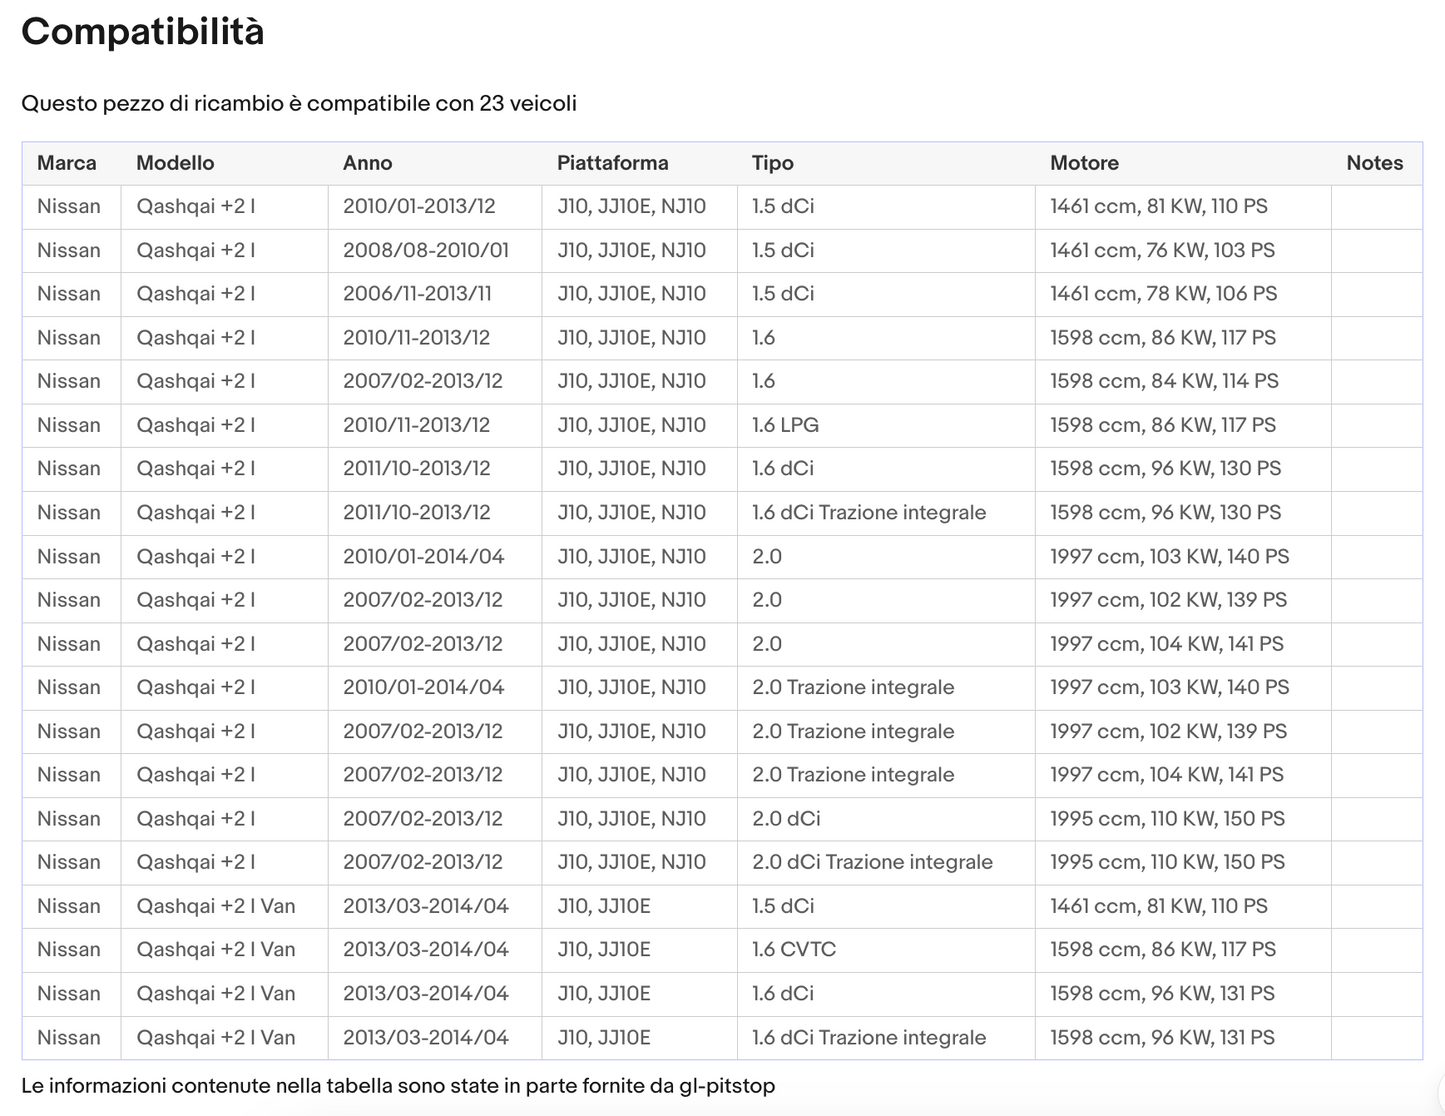This screenshot has width=1445, height=1116.
Task: Click the Motore column header
Action: pyautogui.click(x=1084, y=163)
